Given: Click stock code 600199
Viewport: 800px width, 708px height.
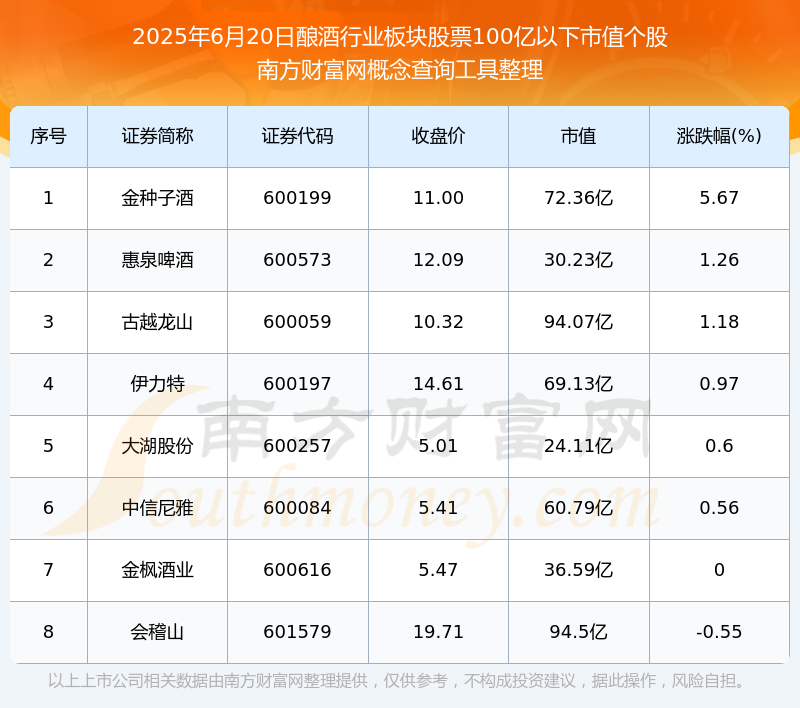Looking at the screenshot, I should (297, 198).
